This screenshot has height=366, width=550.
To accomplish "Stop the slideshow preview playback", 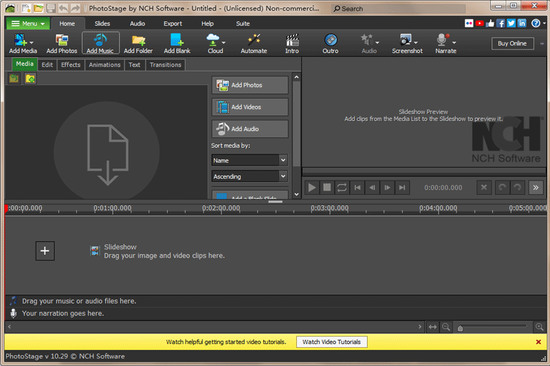I will [327, 187].
